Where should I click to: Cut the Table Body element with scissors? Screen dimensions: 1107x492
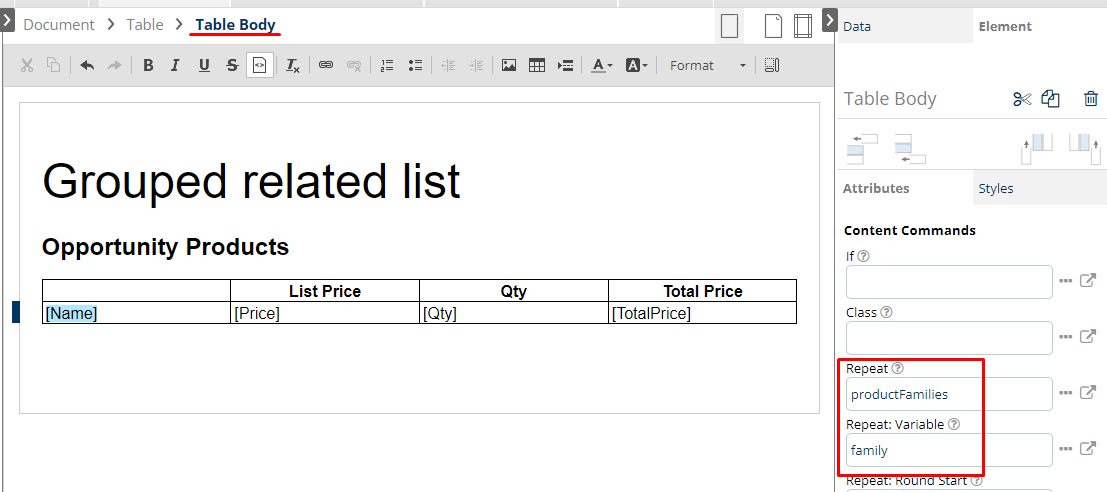(x=1021, y=98)
